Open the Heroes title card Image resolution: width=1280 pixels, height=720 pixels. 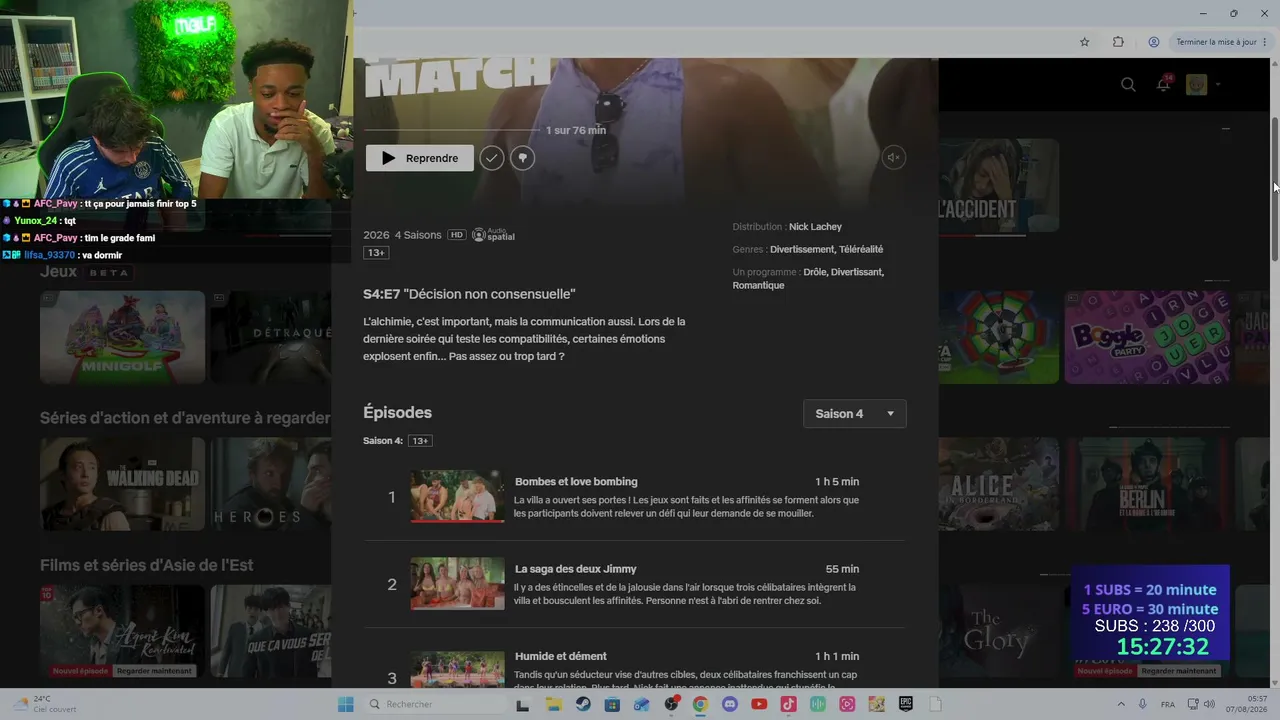270,484
